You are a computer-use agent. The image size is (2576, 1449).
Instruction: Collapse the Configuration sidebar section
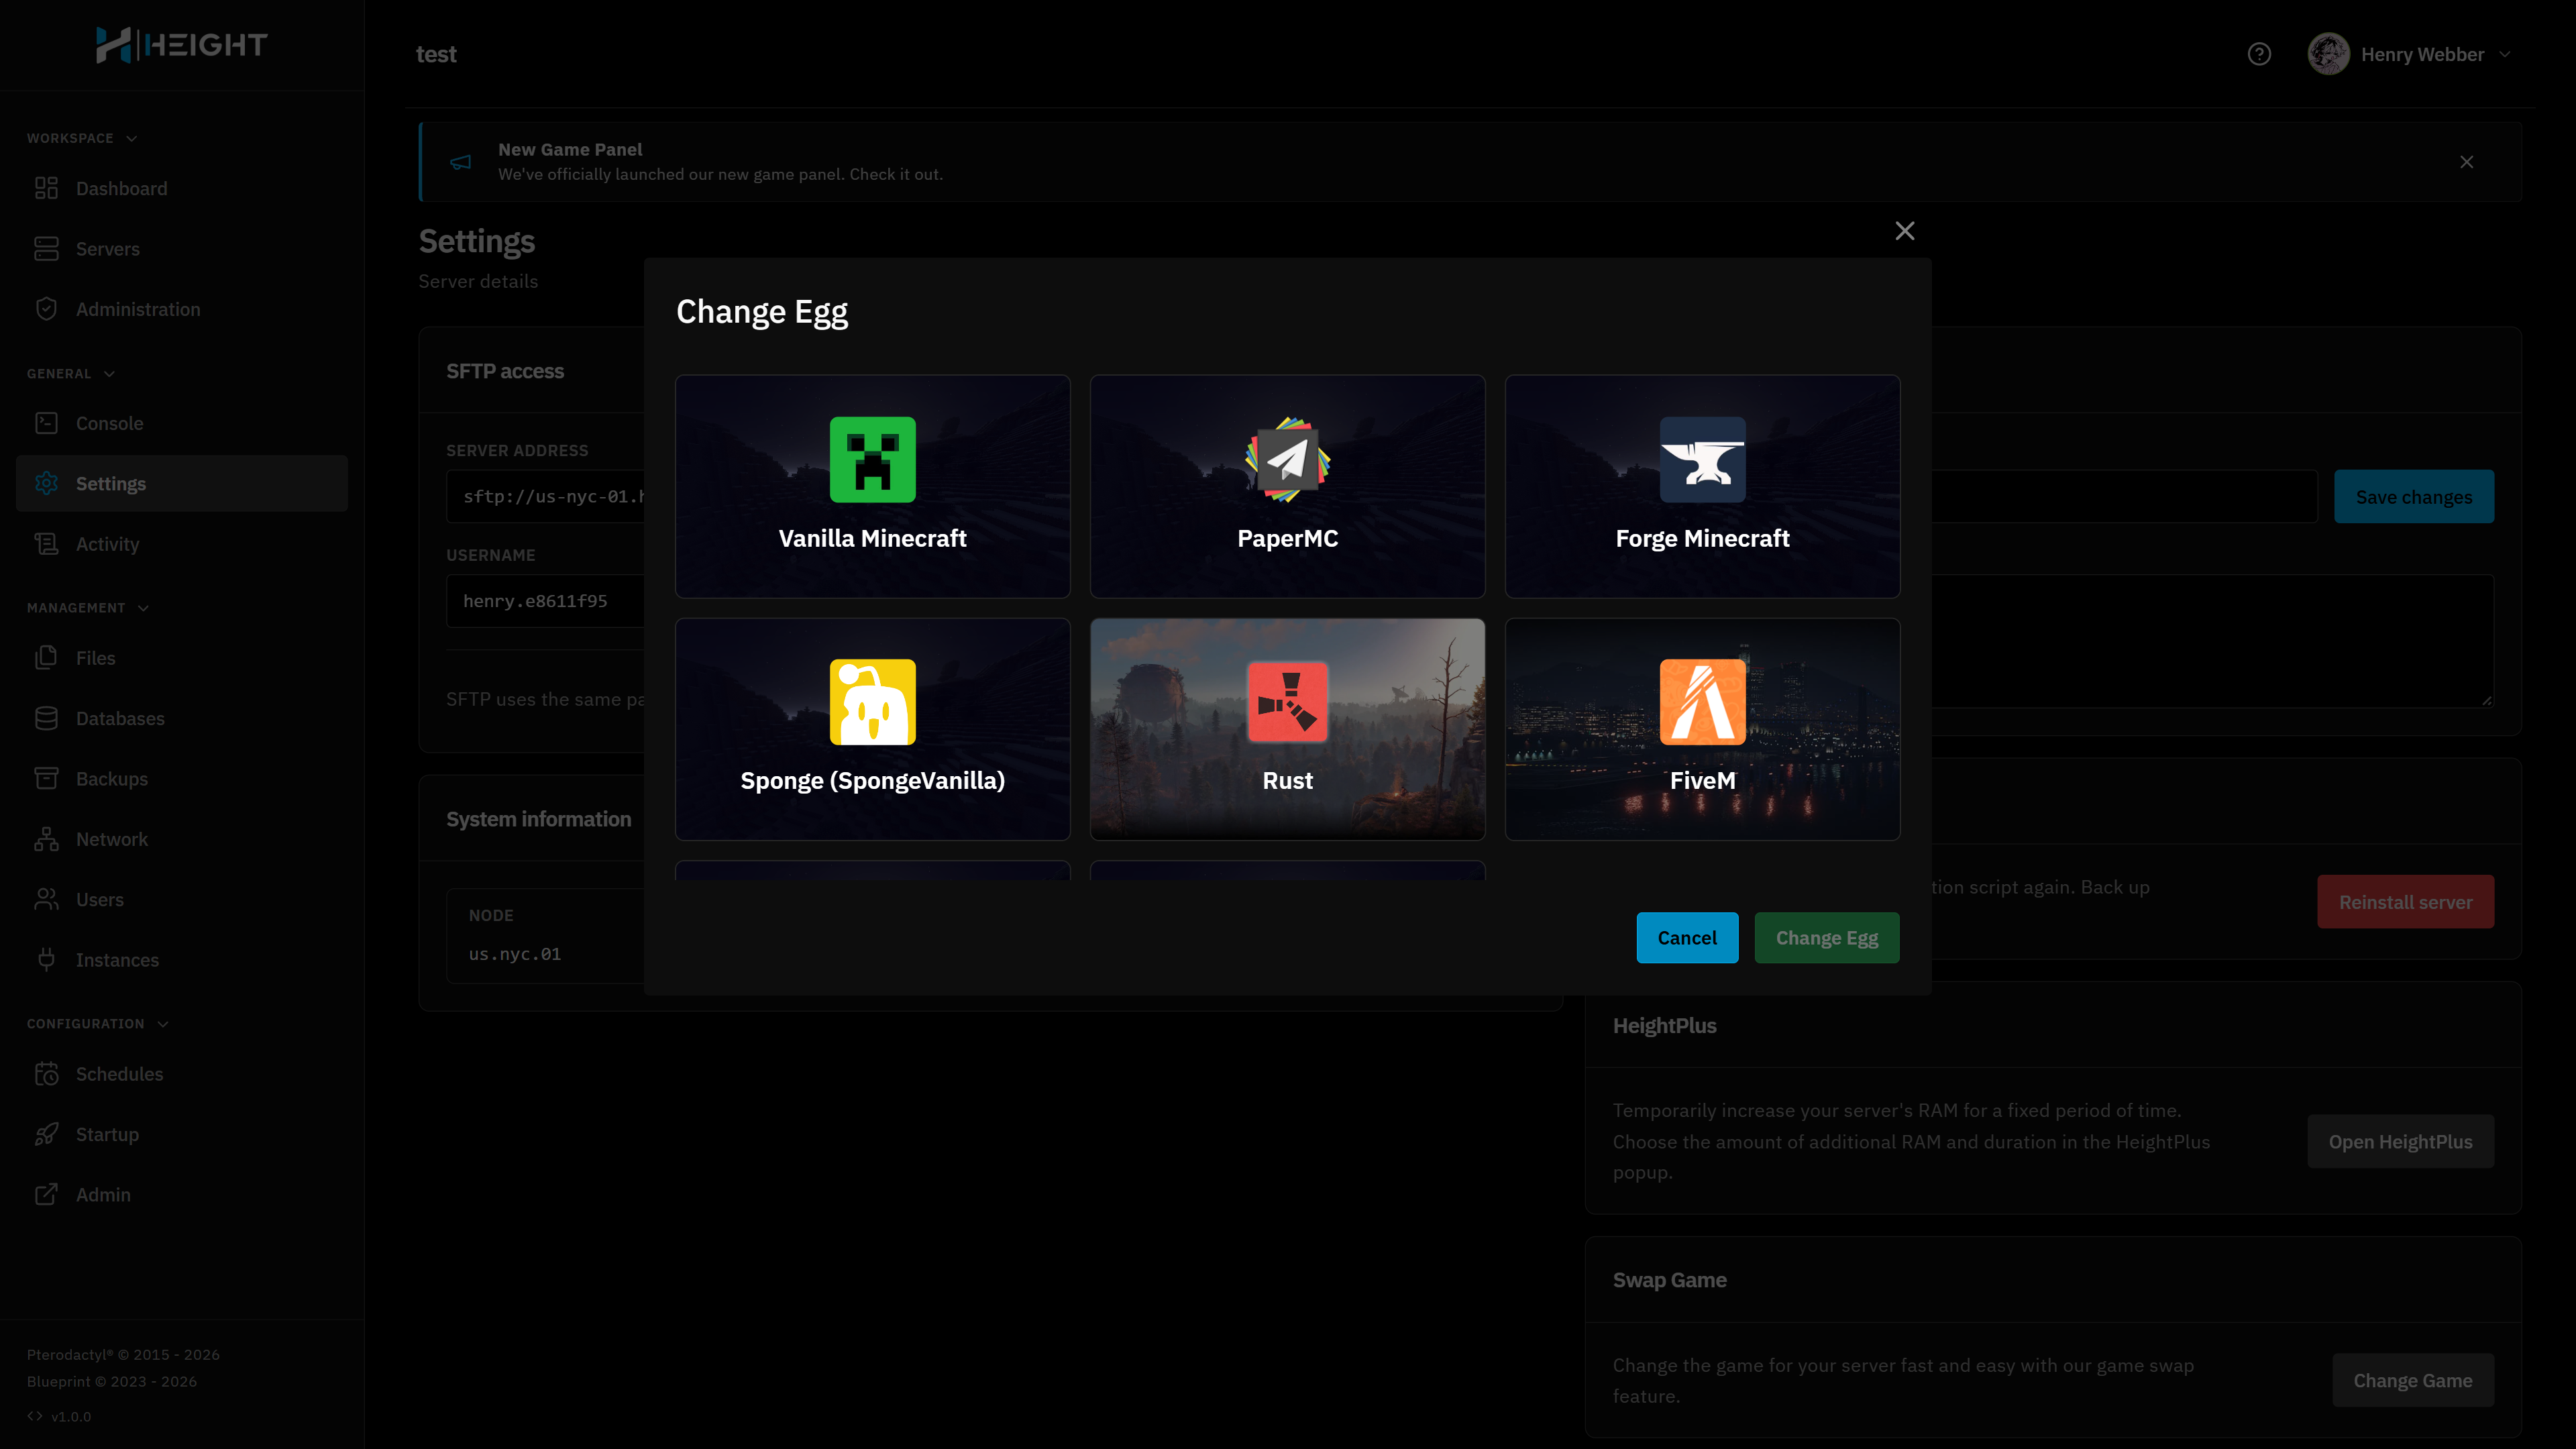pos(98,1023)
